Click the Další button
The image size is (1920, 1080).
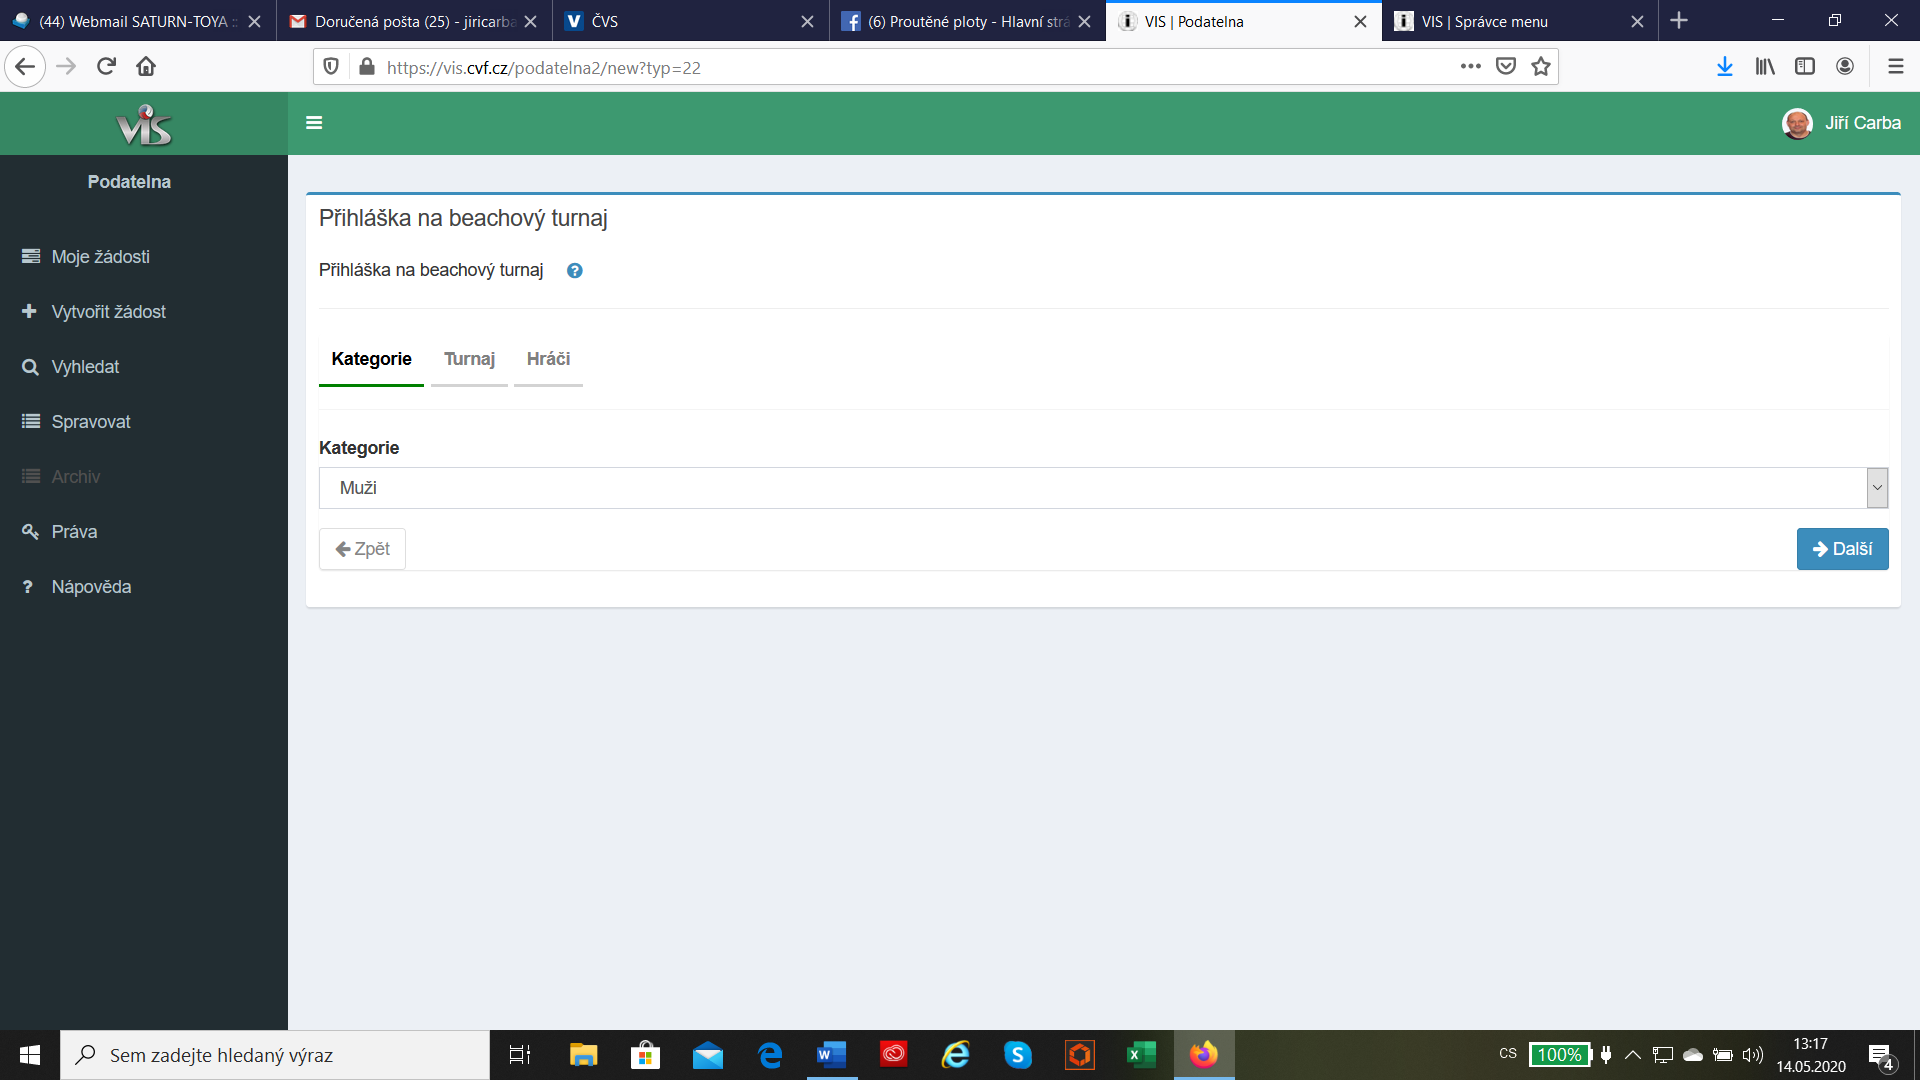[1842, 549]
